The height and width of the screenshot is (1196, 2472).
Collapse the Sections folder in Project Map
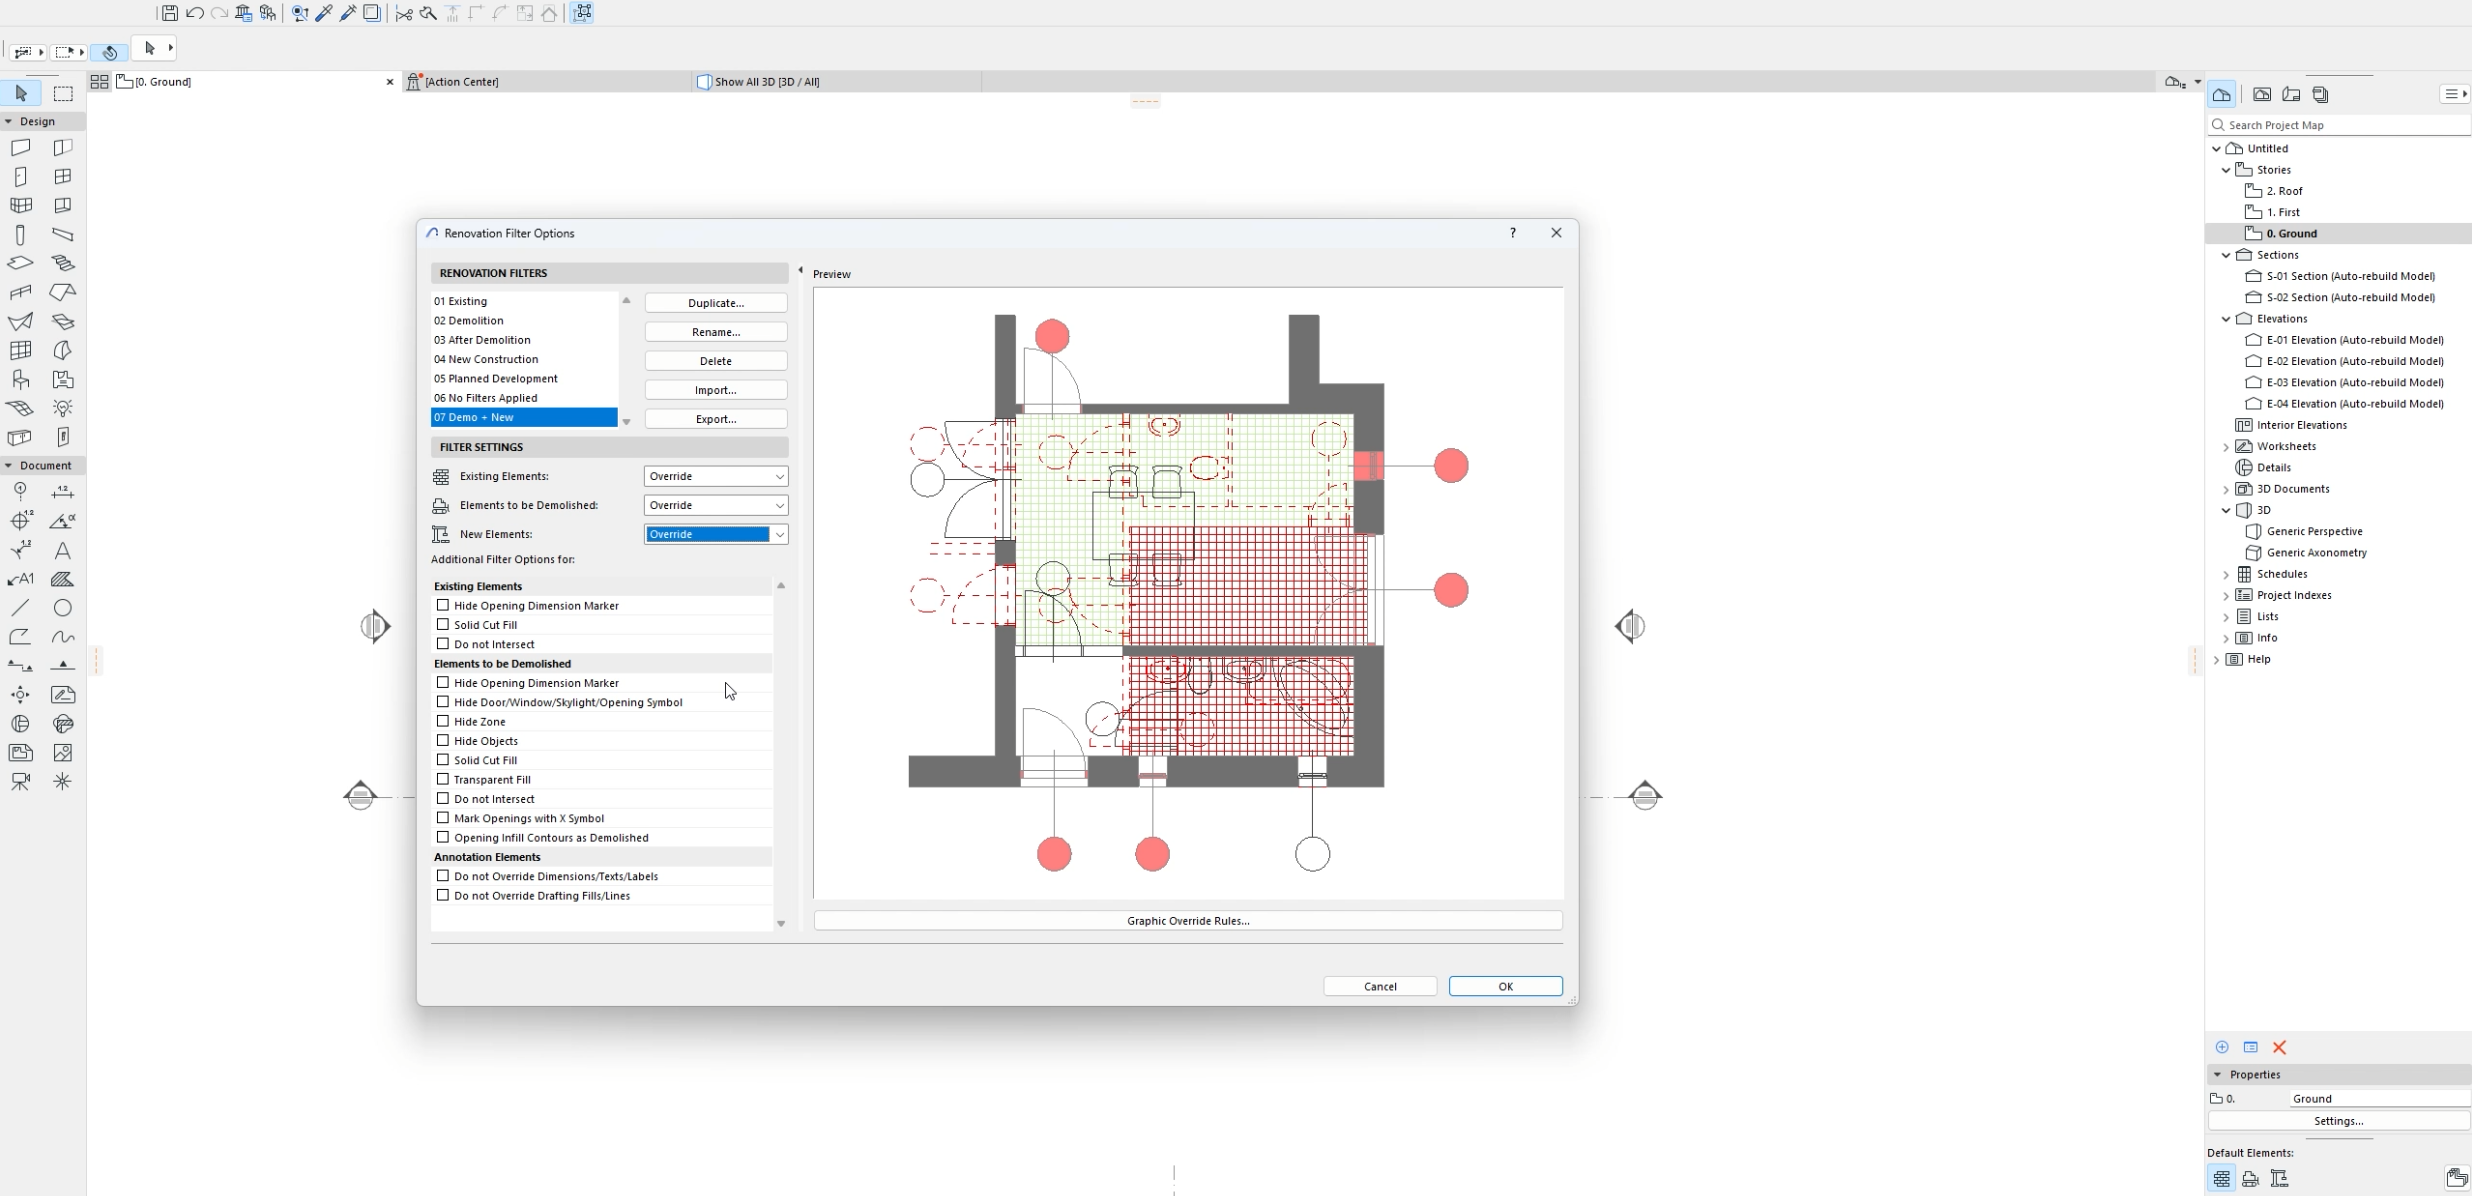coord(2227,255)
